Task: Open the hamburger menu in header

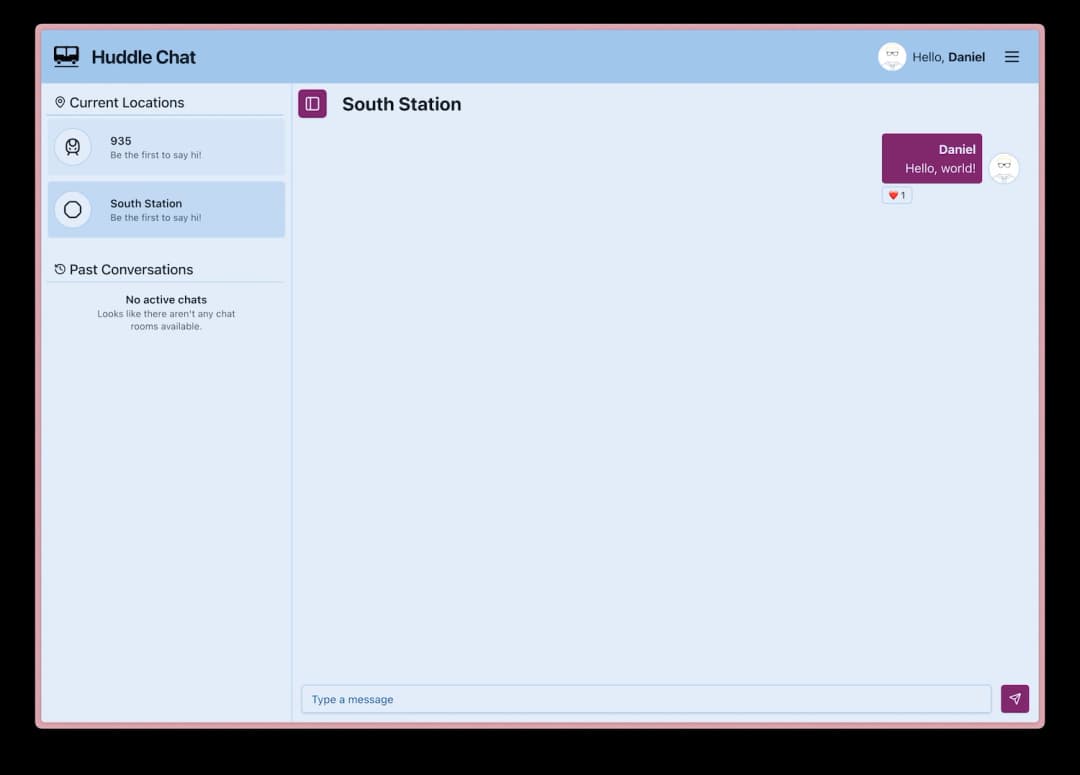Action: pyautogui.click(x=1011, y=57)
